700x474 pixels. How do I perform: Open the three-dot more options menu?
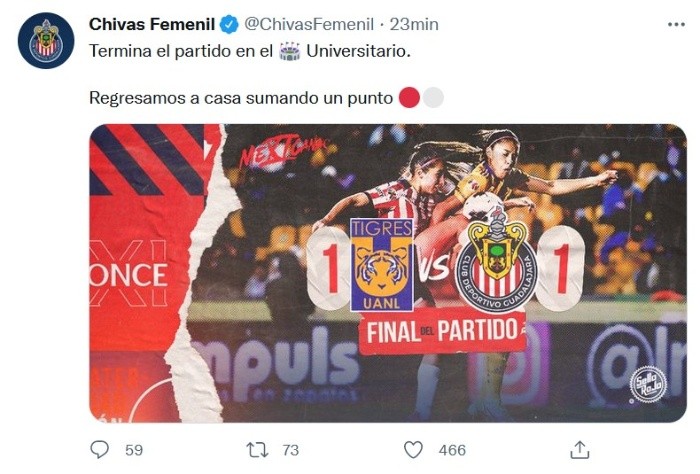pos(676,24)
